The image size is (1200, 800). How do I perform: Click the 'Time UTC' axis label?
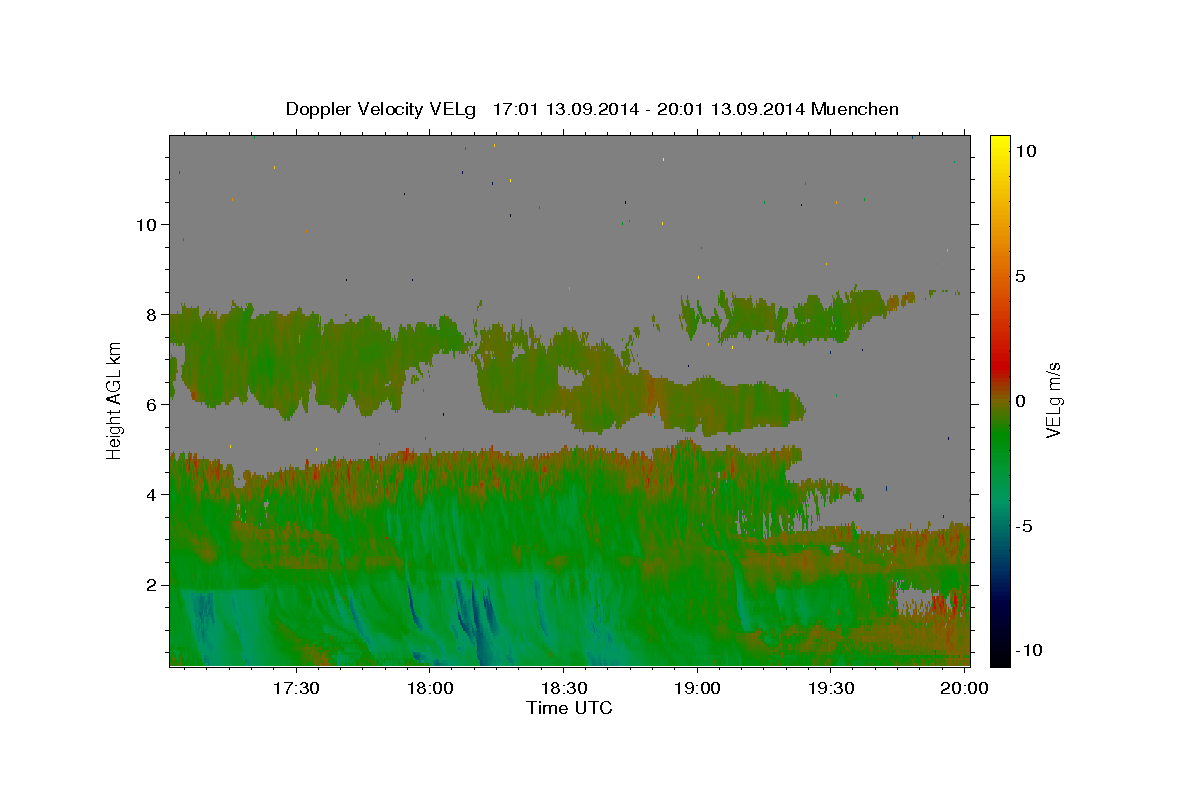tap(569, 708)
